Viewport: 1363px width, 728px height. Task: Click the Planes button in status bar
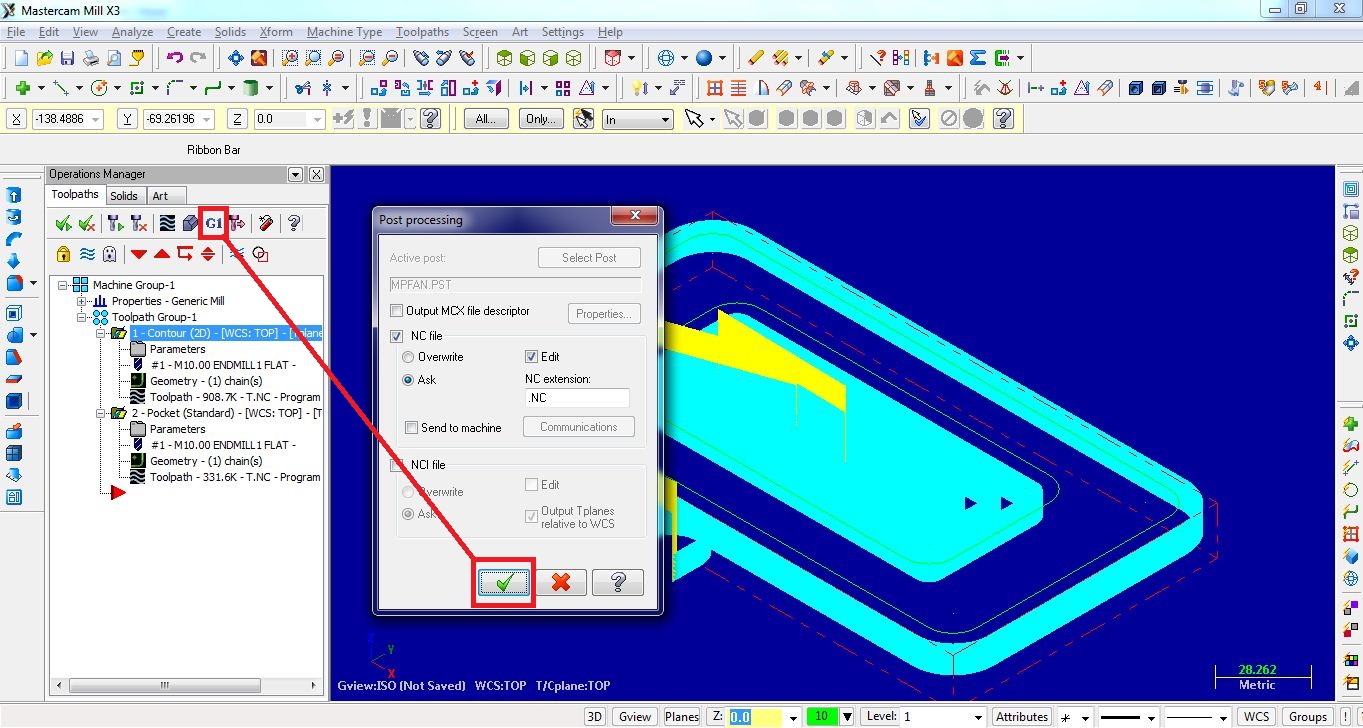682,717
